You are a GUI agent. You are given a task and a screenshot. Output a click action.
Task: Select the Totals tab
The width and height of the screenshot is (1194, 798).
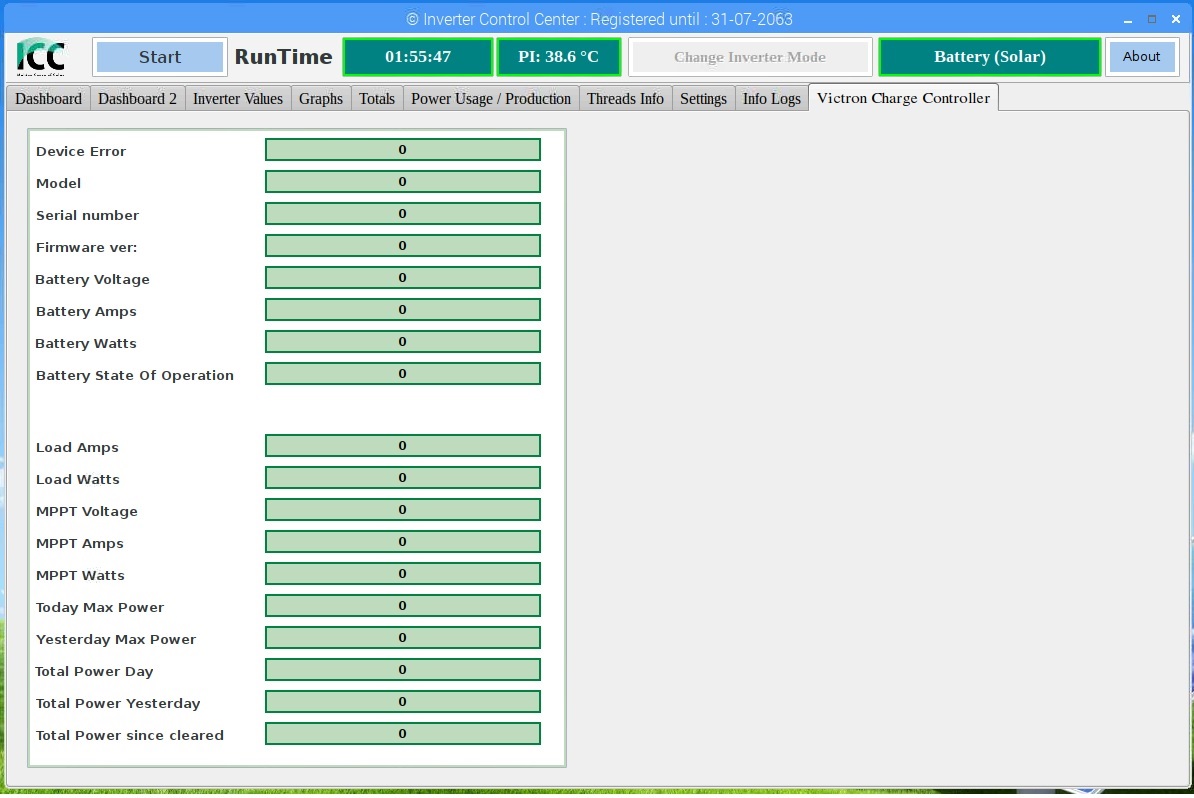pos(377,98)
